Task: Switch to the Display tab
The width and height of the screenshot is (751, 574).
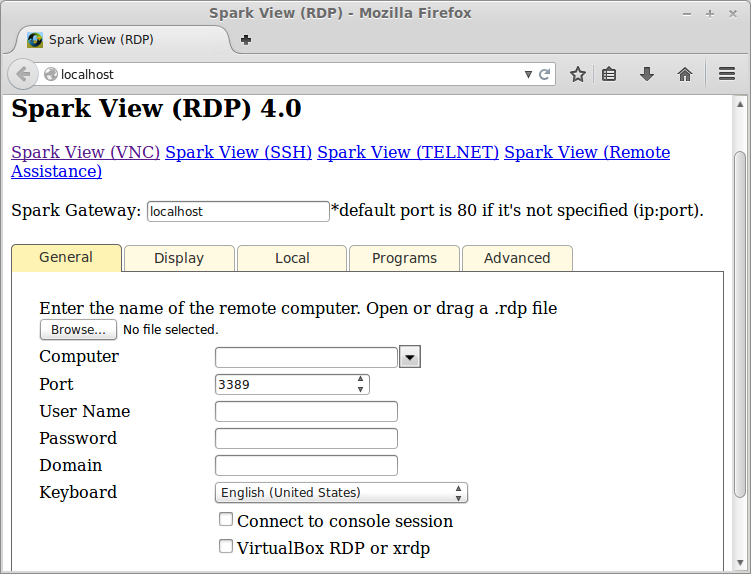Action: click(x=179, y=258)
